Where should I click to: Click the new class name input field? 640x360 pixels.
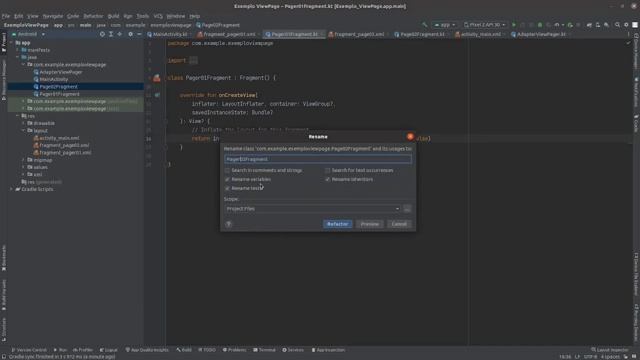coord(318,159)
